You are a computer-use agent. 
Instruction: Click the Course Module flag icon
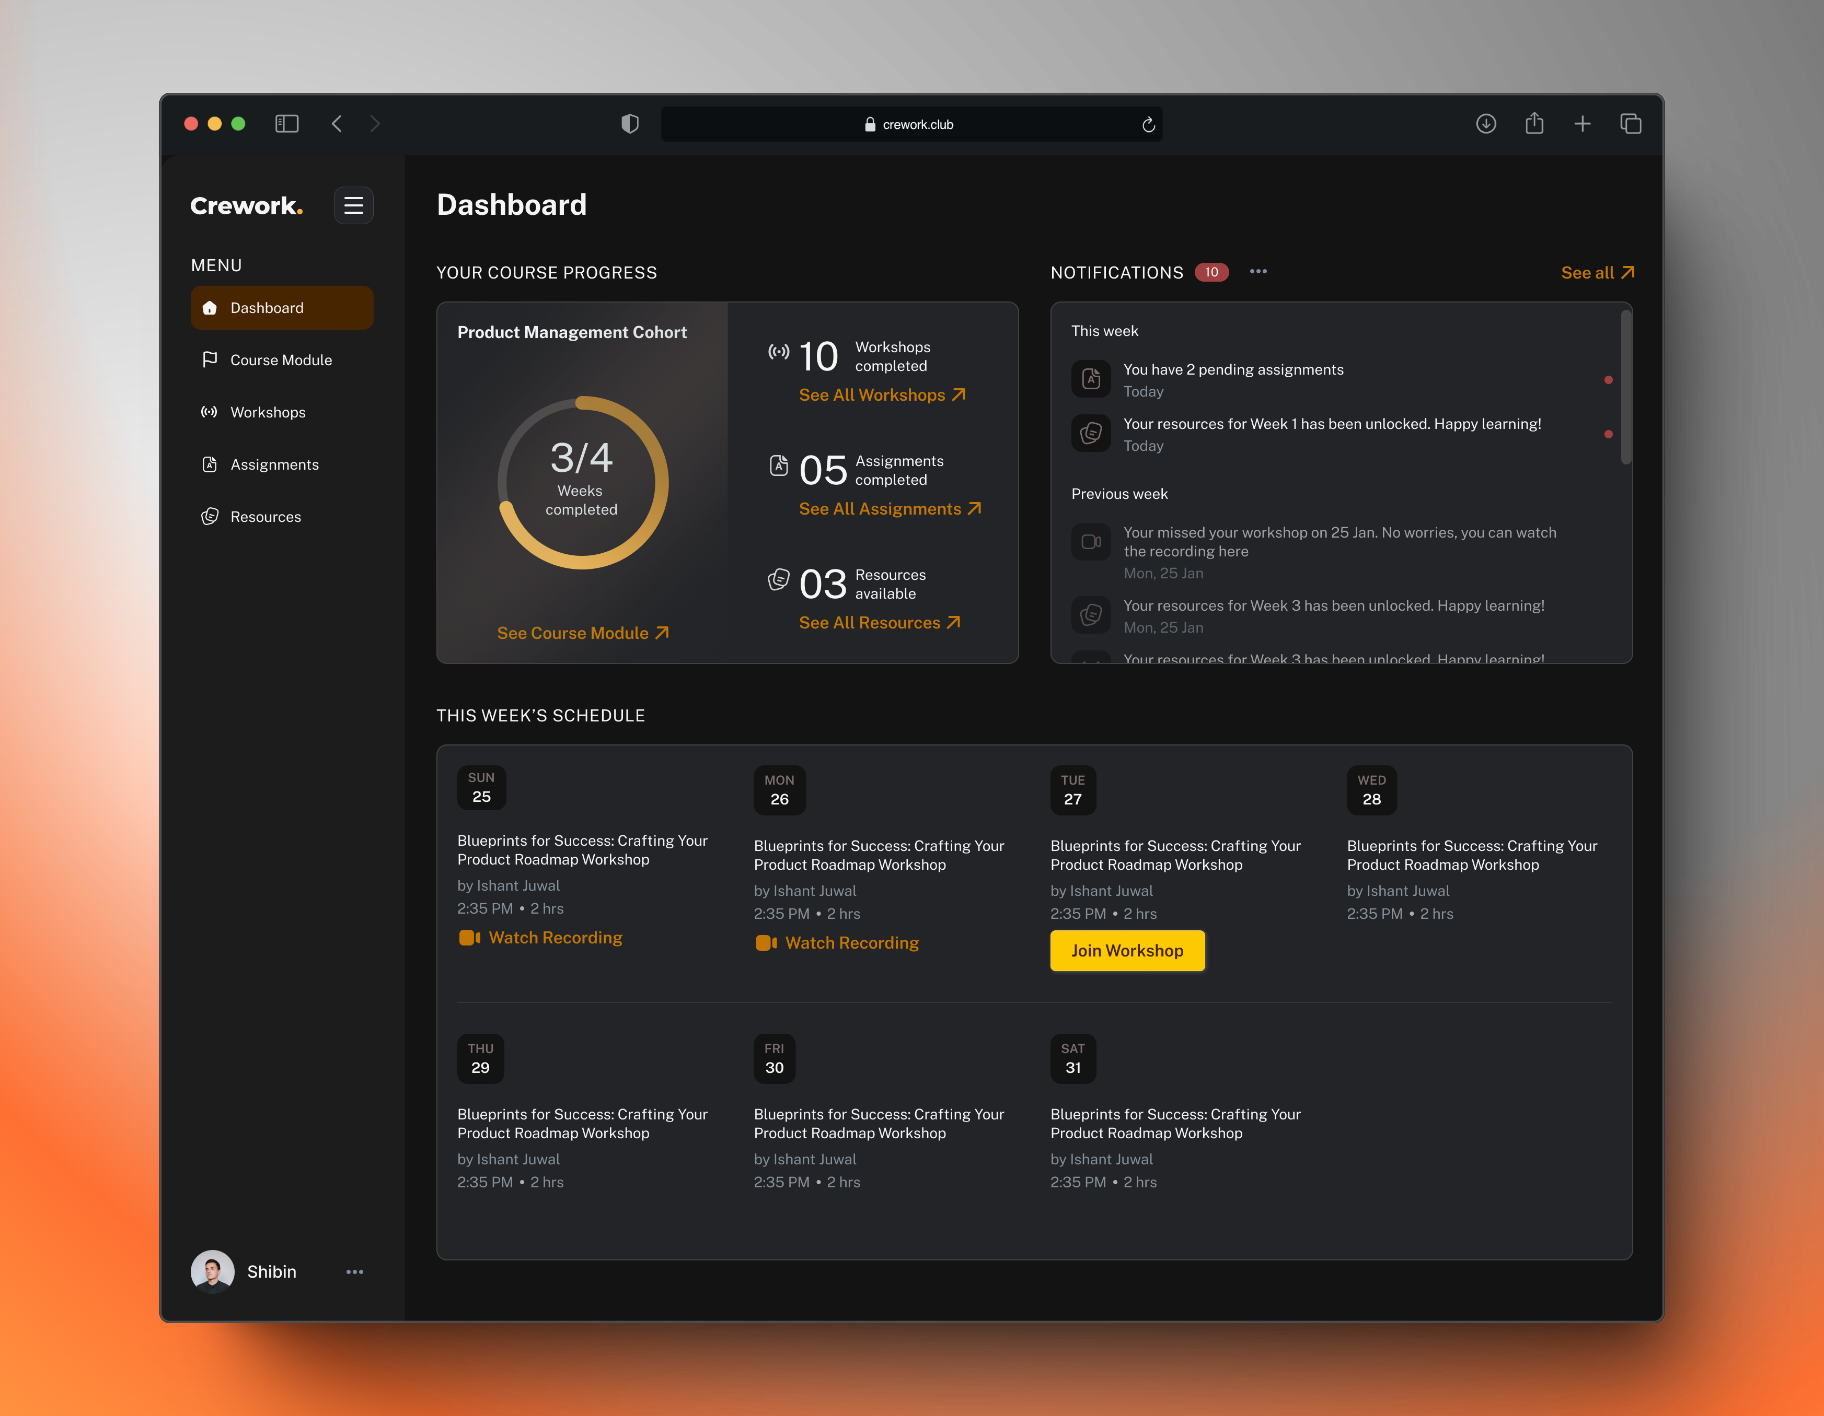210,359
